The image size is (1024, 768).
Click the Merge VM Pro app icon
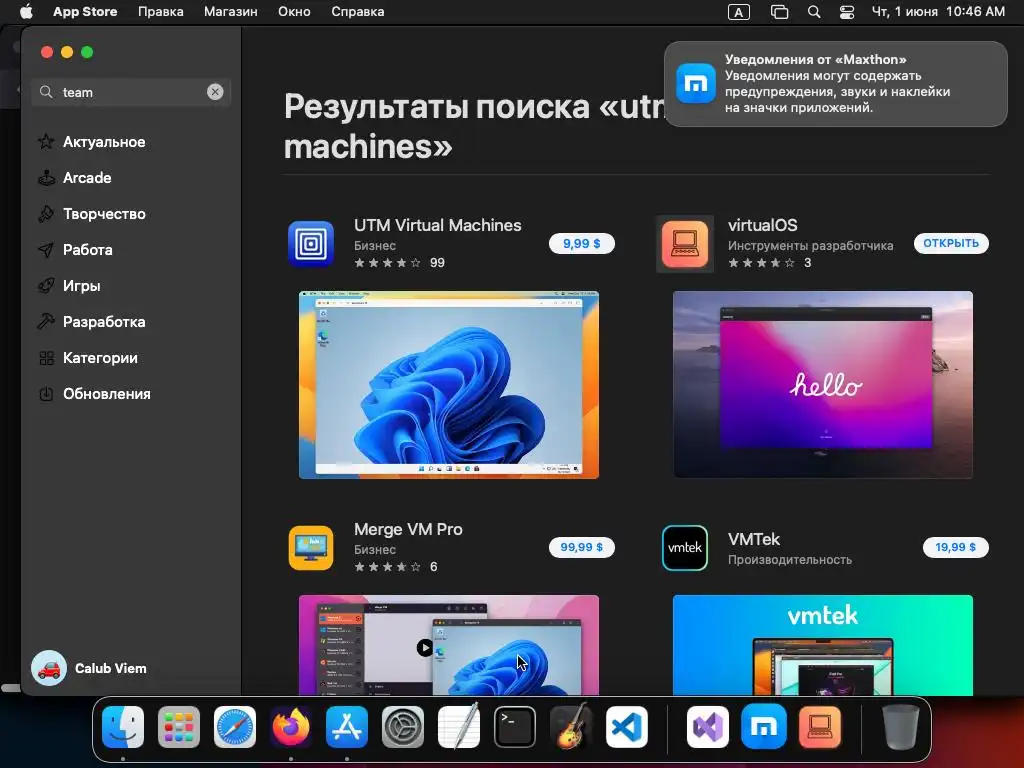coord(311,548)
